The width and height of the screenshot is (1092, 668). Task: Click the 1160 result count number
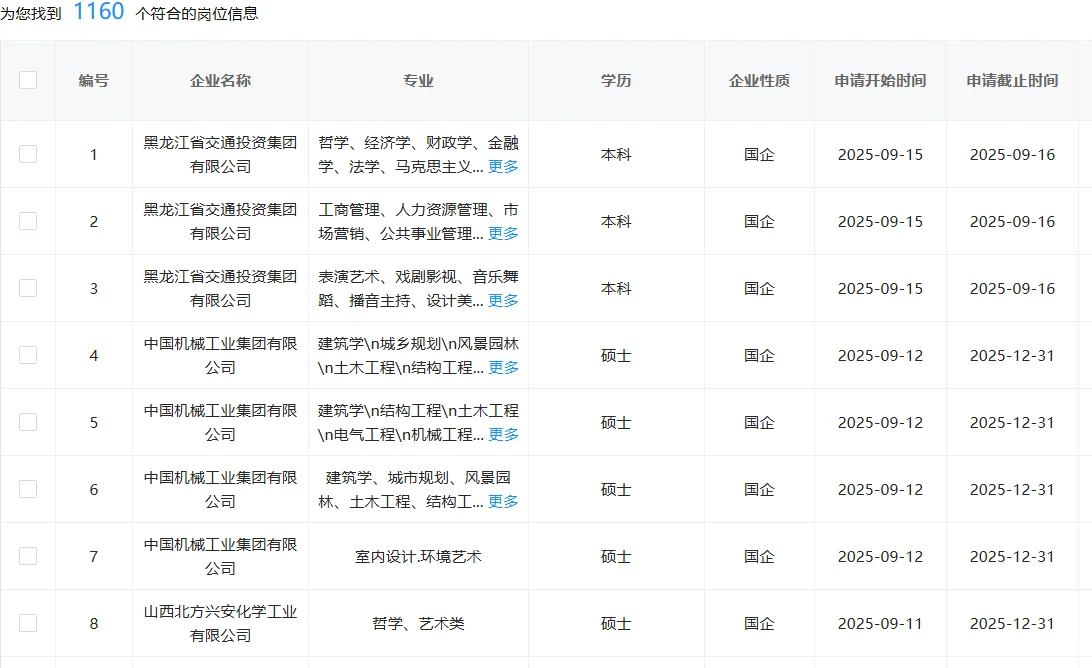pos(99,11)
